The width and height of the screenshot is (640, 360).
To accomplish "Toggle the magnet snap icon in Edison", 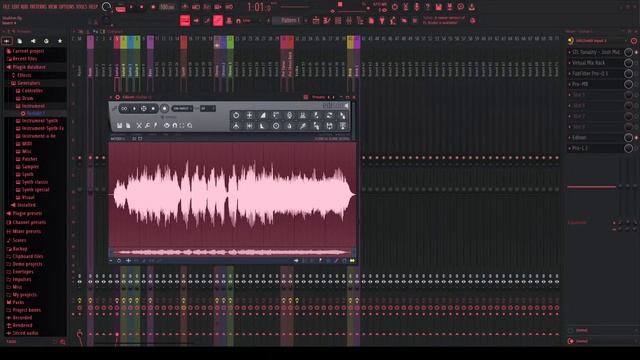I will 175,126.
